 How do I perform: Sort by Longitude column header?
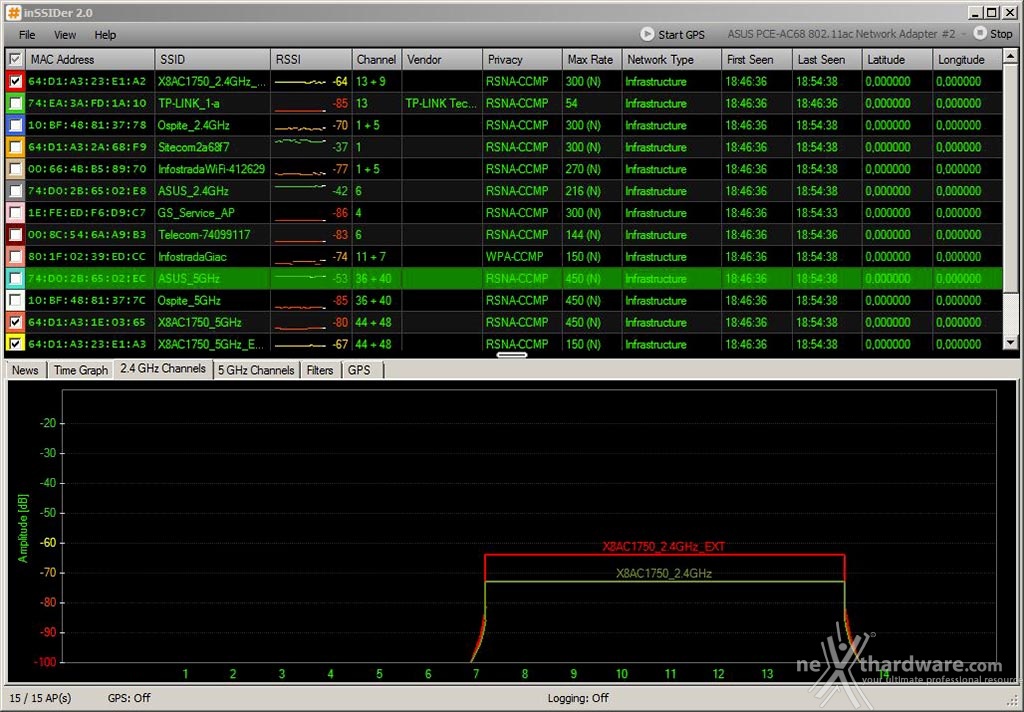pos(967,59)
